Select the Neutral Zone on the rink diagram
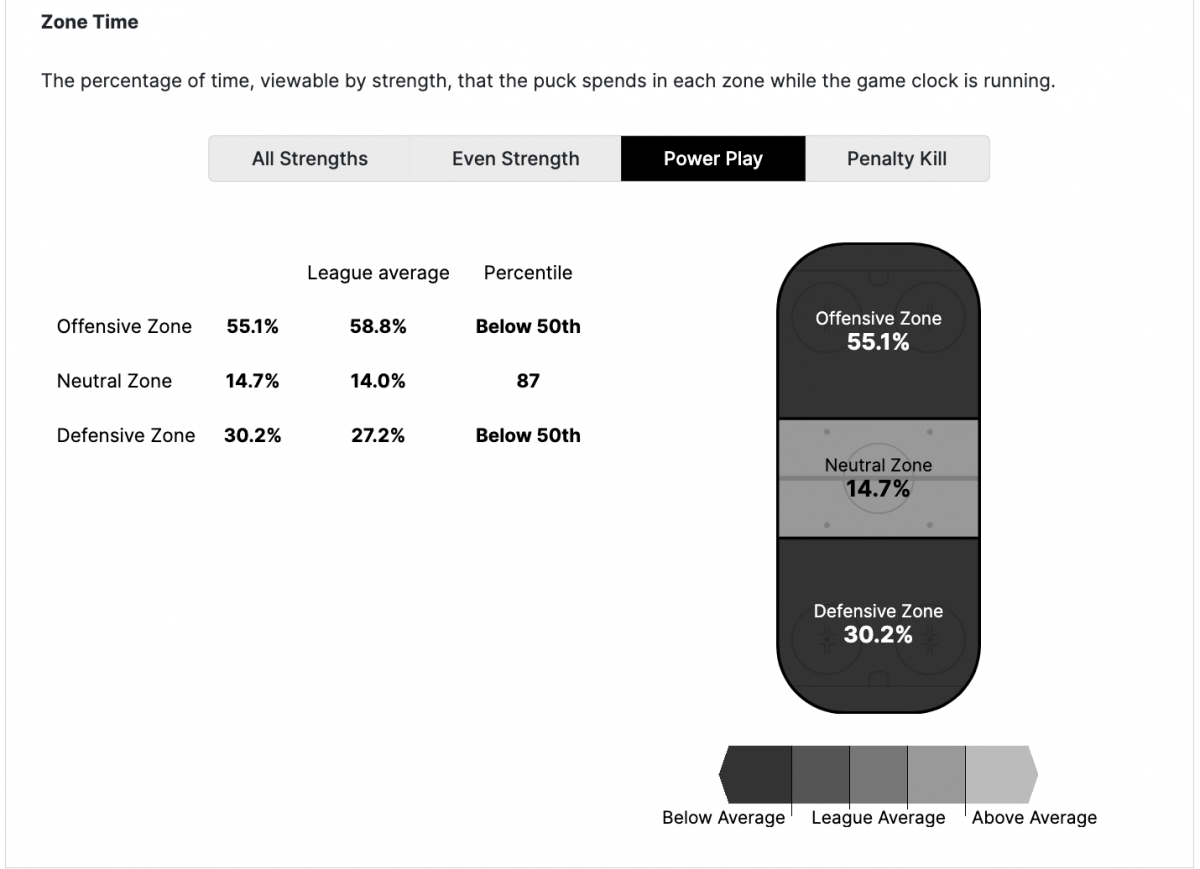Viewport: 1200px width, 869px height. click(878, 478)
